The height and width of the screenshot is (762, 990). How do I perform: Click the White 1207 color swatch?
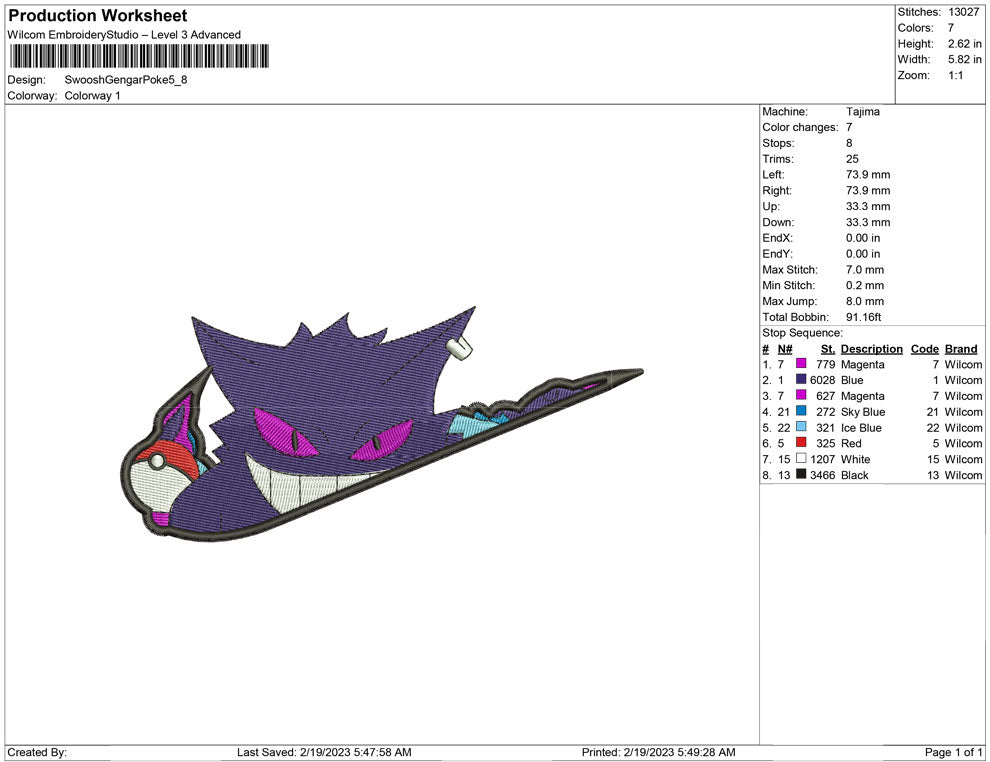pos(801,458)
